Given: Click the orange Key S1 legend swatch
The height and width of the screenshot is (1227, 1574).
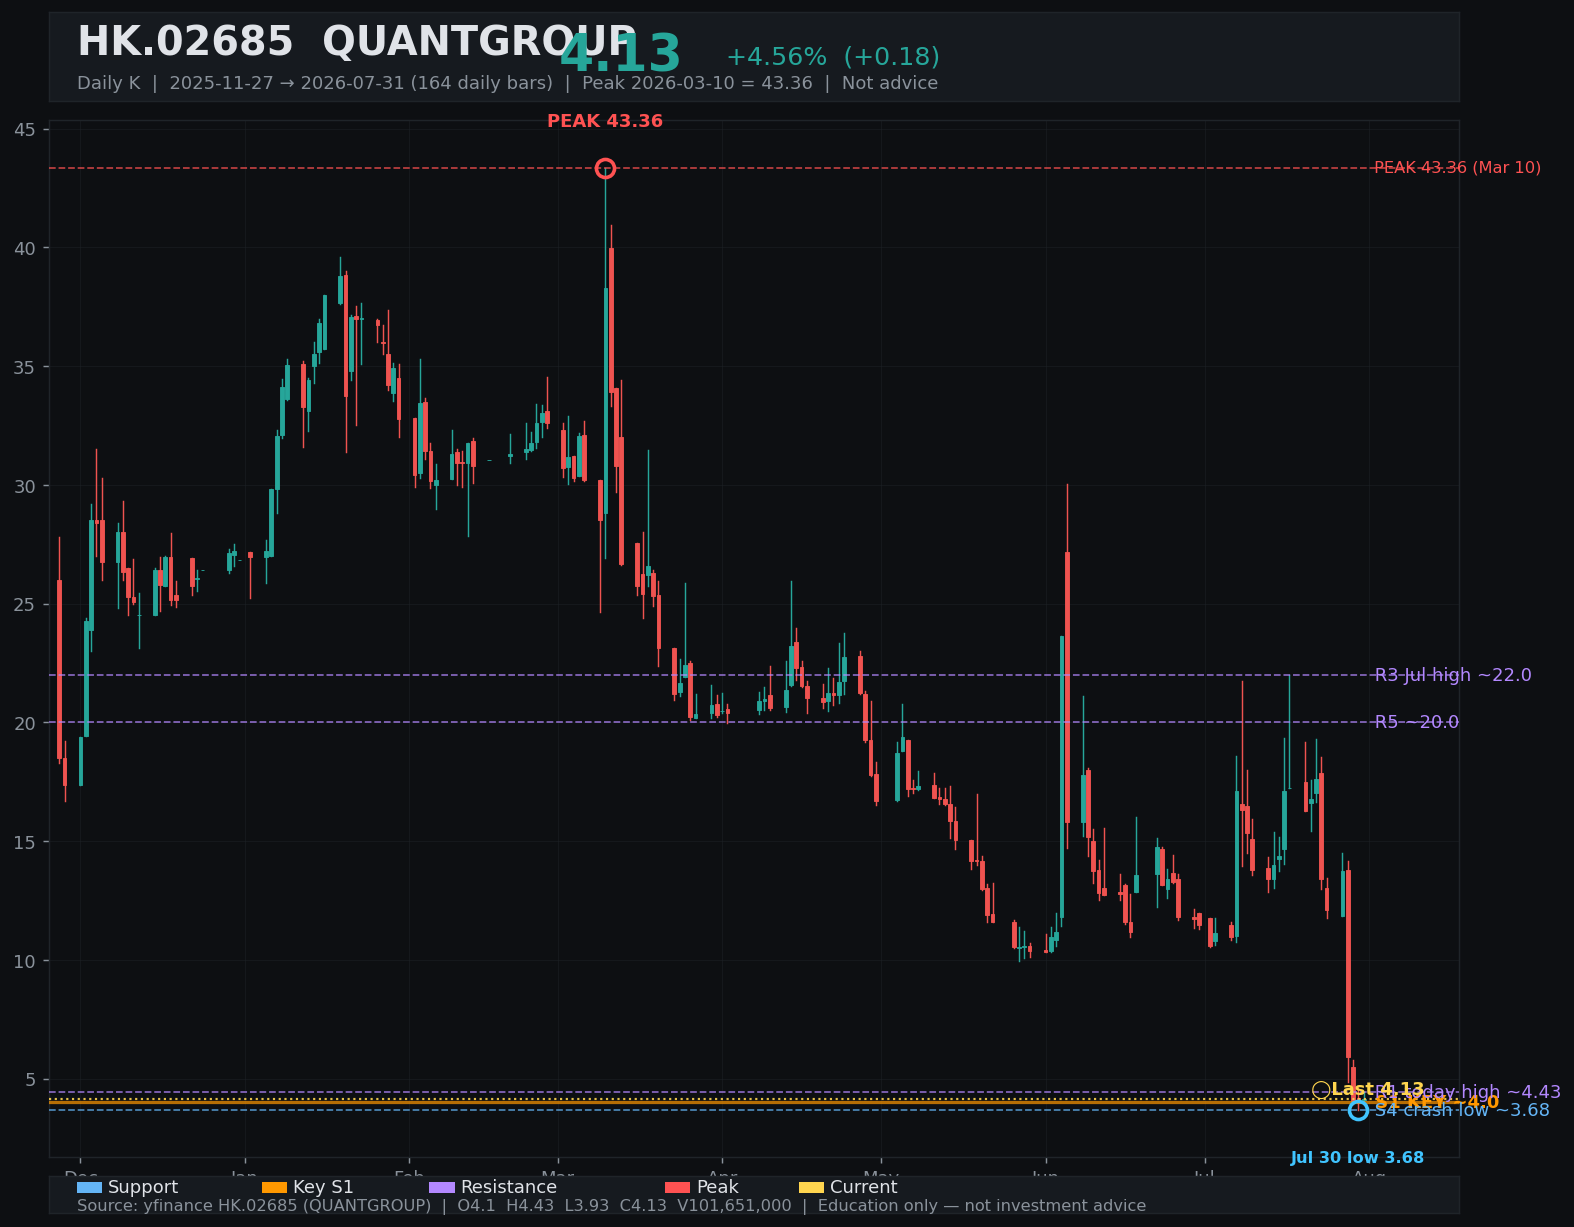Looking at the screenshot, I should click(274, 1187).
